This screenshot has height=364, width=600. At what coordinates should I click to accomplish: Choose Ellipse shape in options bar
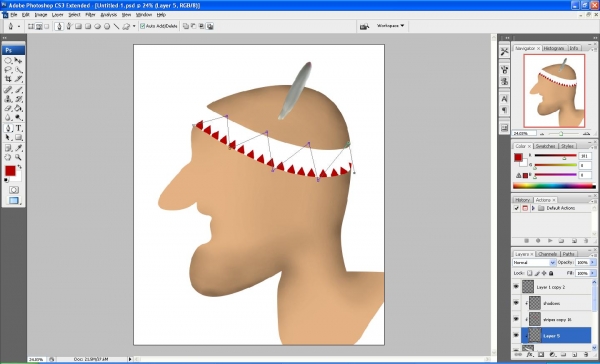point(97,26)
